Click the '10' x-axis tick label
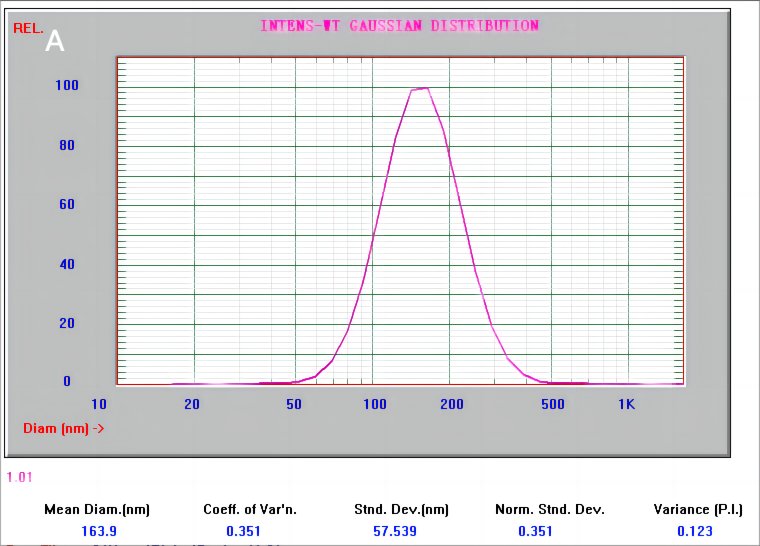 pos(99,404)
